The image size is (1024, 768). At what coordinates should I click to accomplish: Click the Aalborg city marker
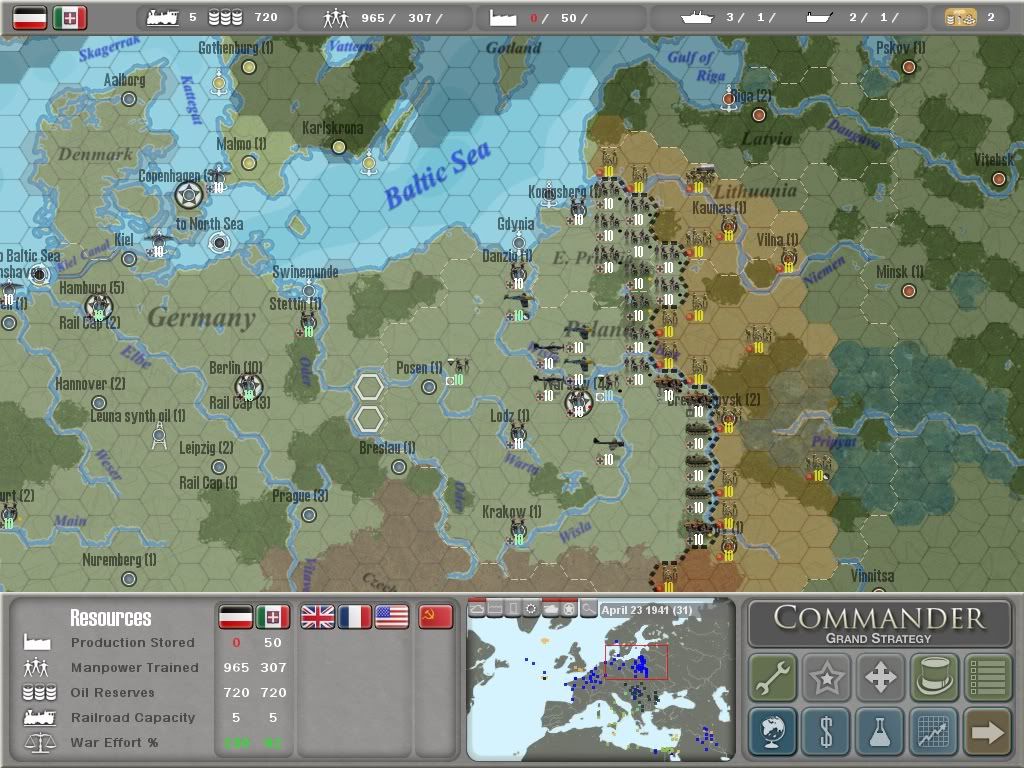(129, 99)
